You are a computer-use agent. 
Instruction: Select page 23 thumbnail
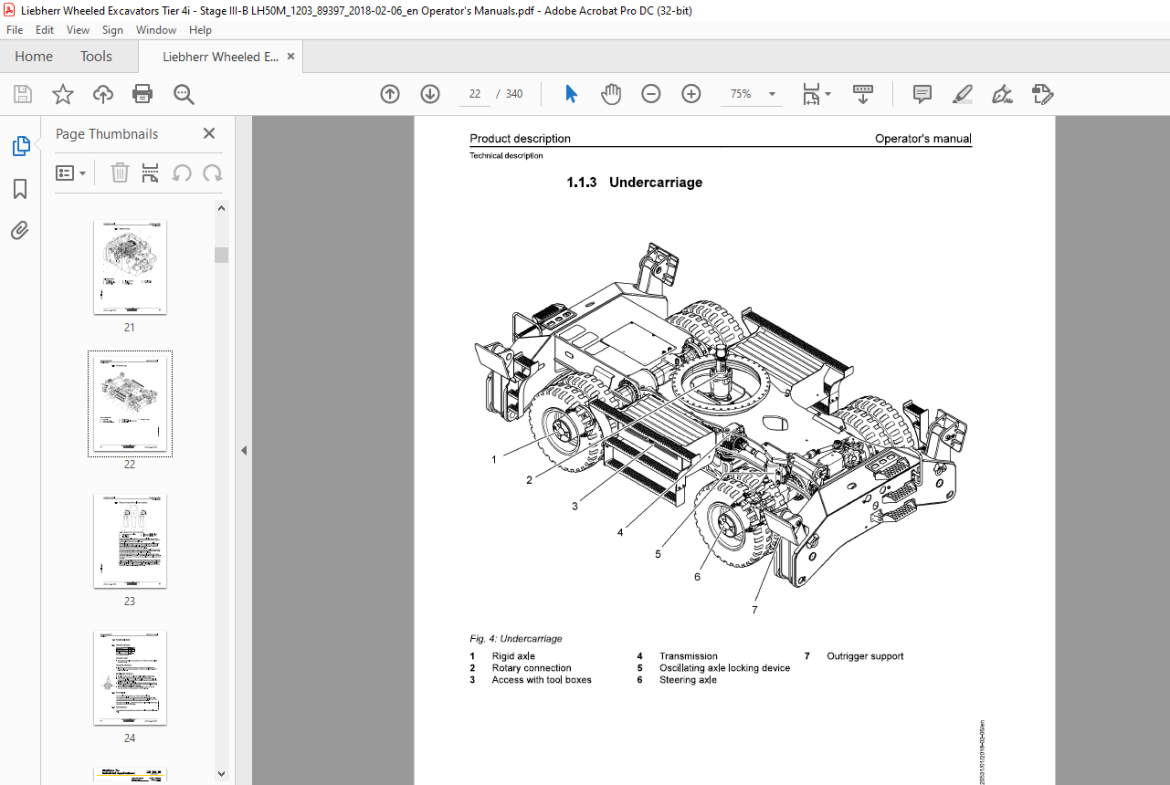tap(130, 541)
